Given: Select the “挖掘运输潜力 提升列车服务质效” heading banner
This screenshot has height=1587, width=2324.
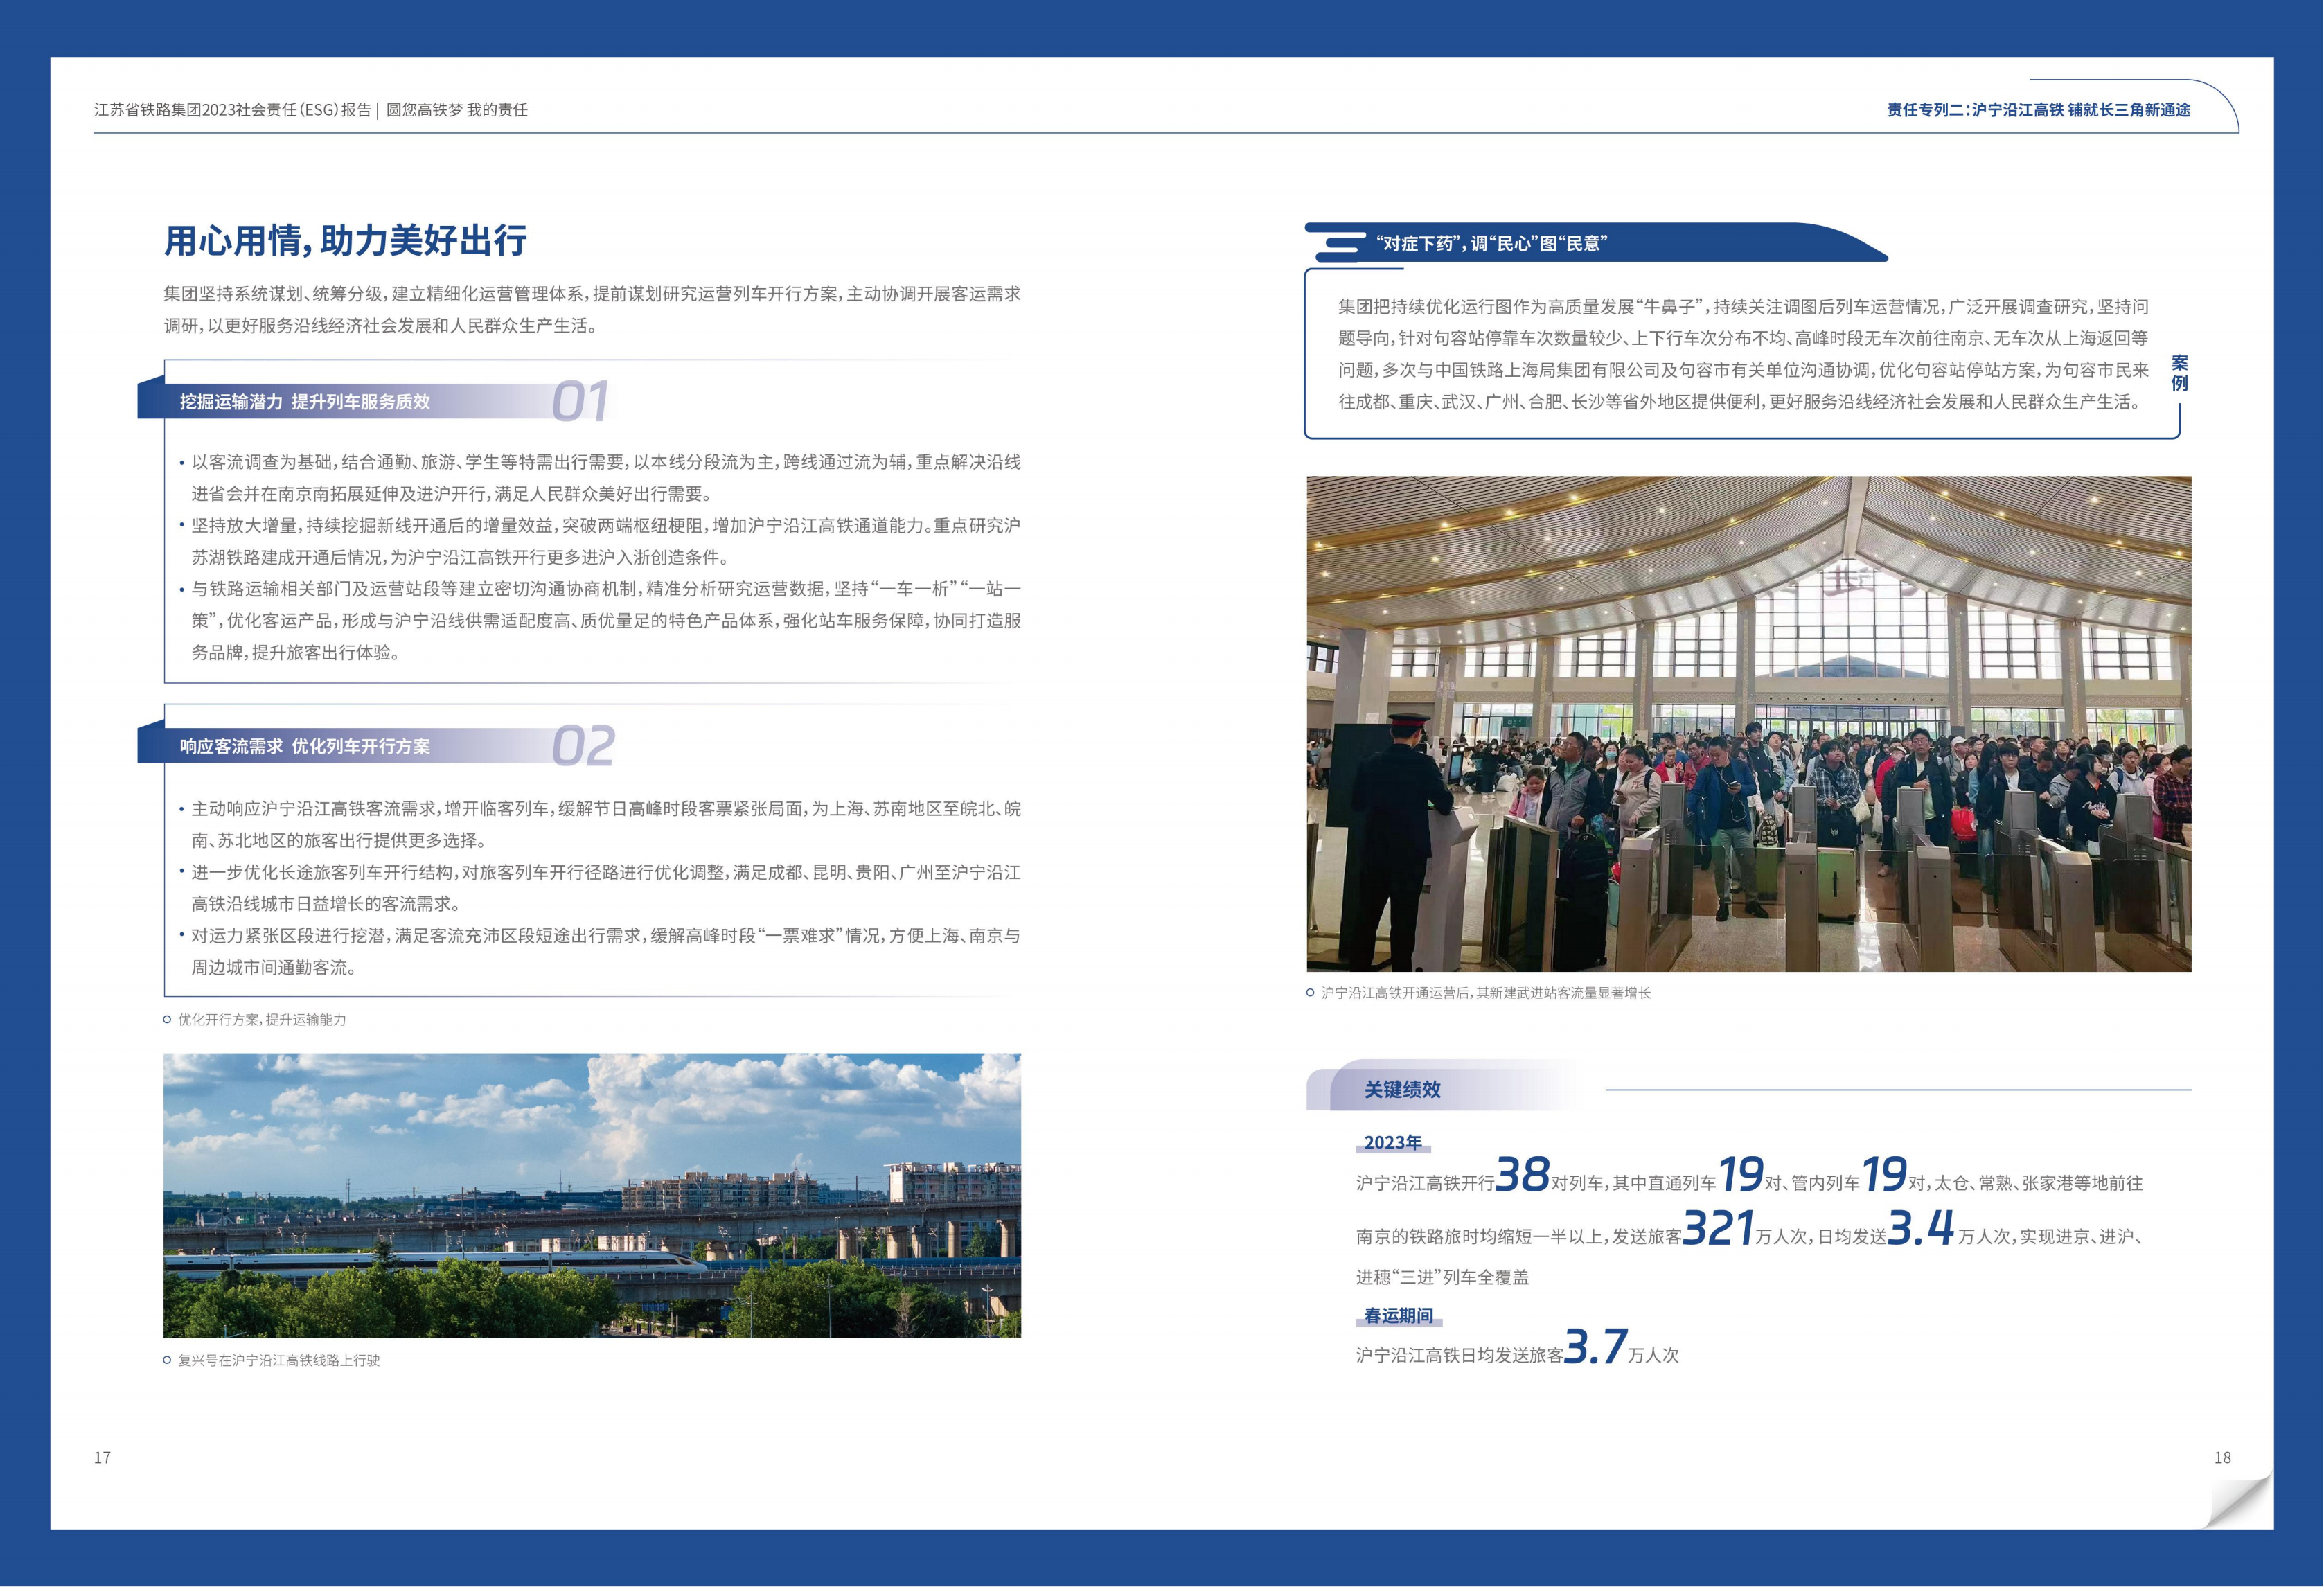Looking at the screenshot, I should point(305,402).
